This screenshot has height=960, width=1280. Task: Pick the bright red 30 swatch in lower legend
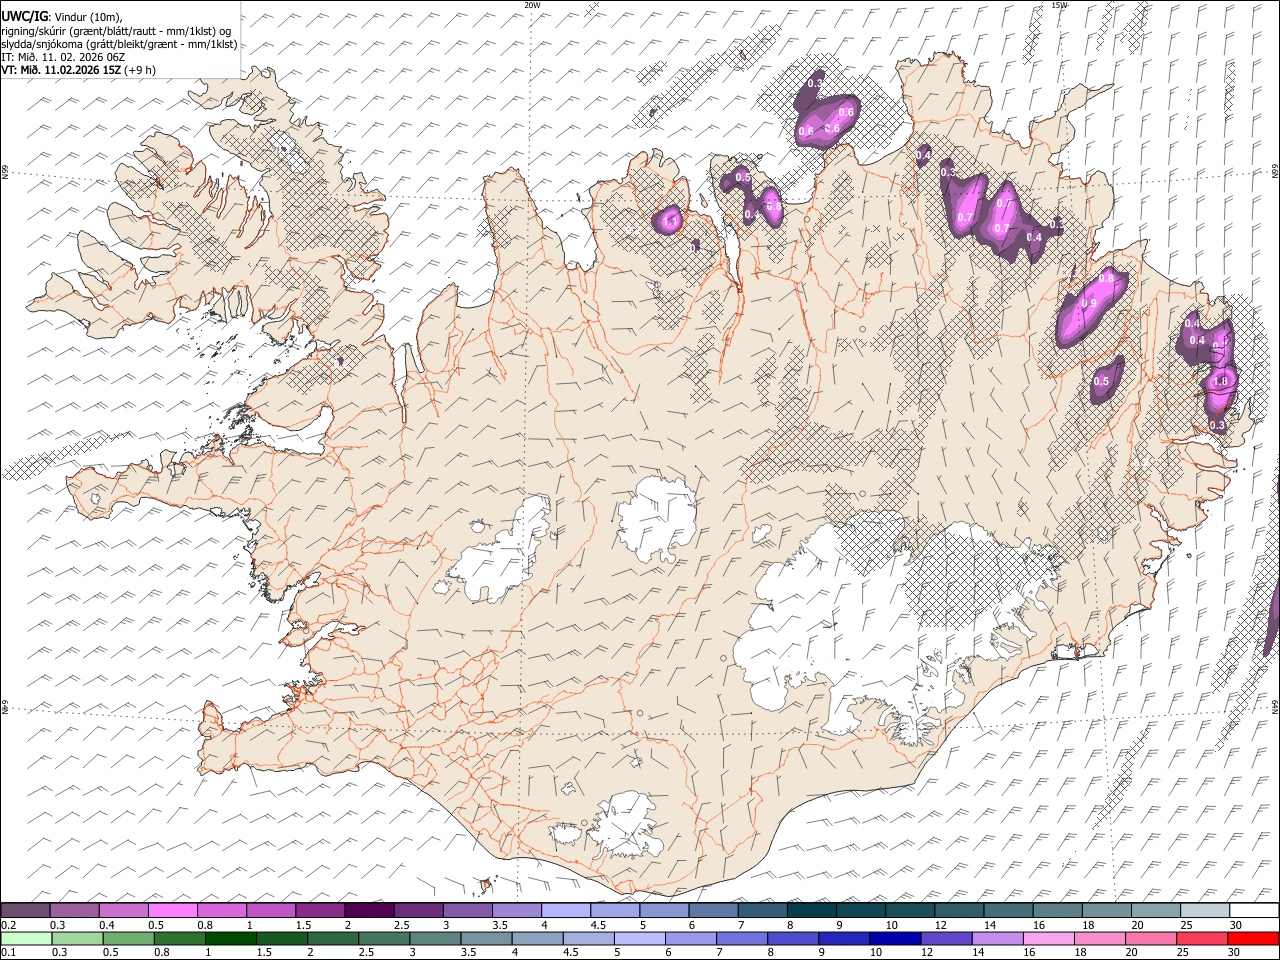1253,938
